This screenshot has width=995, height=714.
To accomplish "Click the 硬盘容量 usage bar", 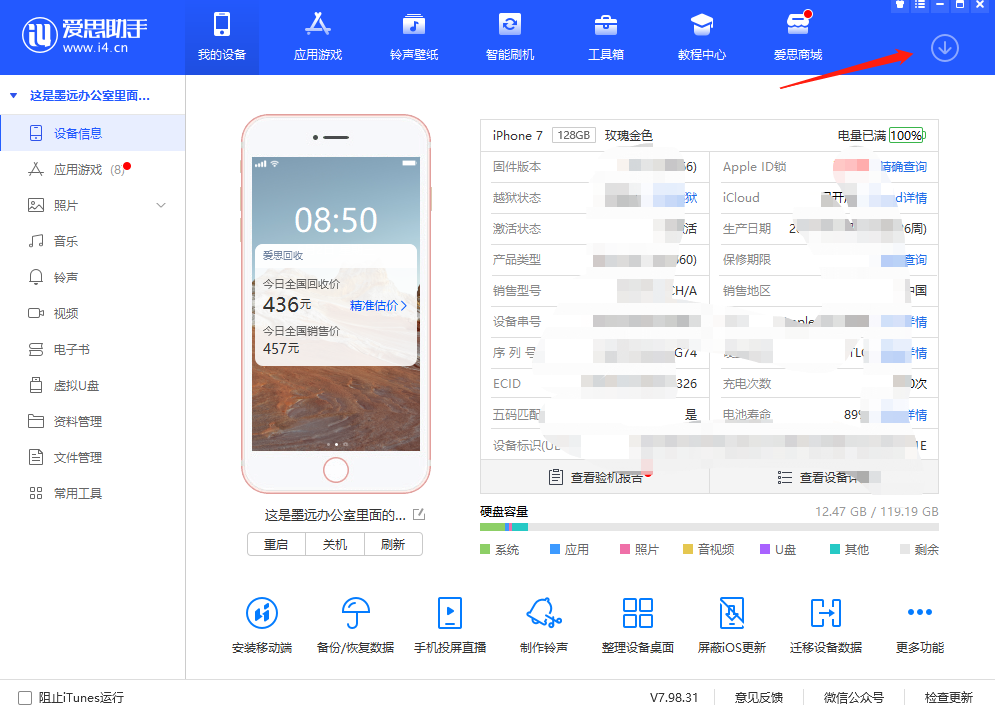I will click(x=709, y=527).
